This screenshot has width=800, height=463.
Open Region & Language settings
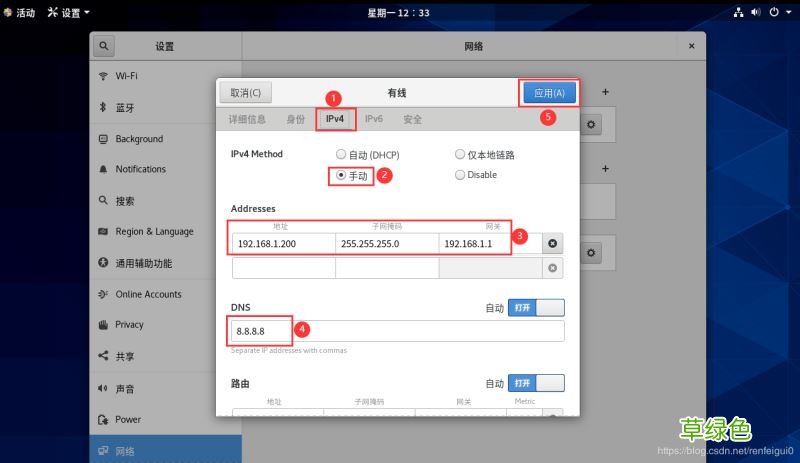165,231
